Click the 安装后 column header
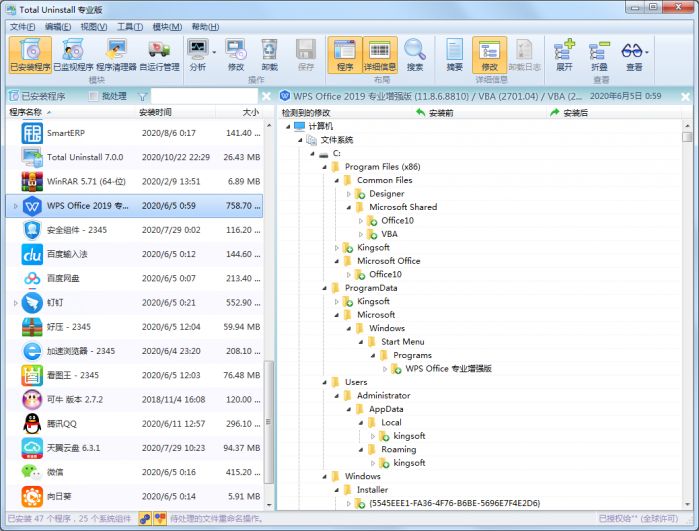This screenshot has width=699, height=531. tap(613, 113)
